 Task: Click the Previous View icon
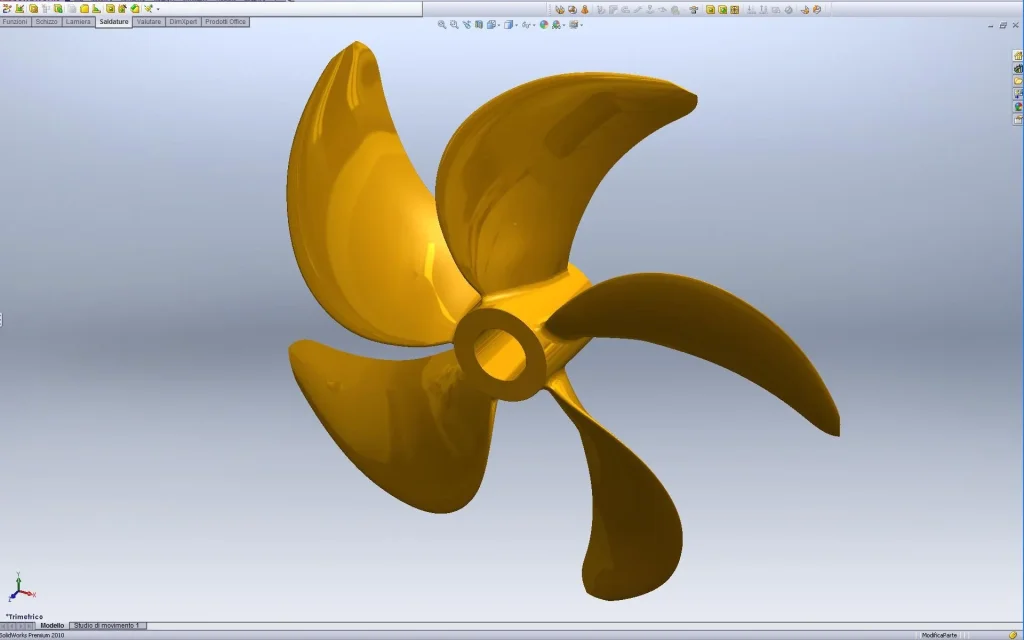[467, 24]
